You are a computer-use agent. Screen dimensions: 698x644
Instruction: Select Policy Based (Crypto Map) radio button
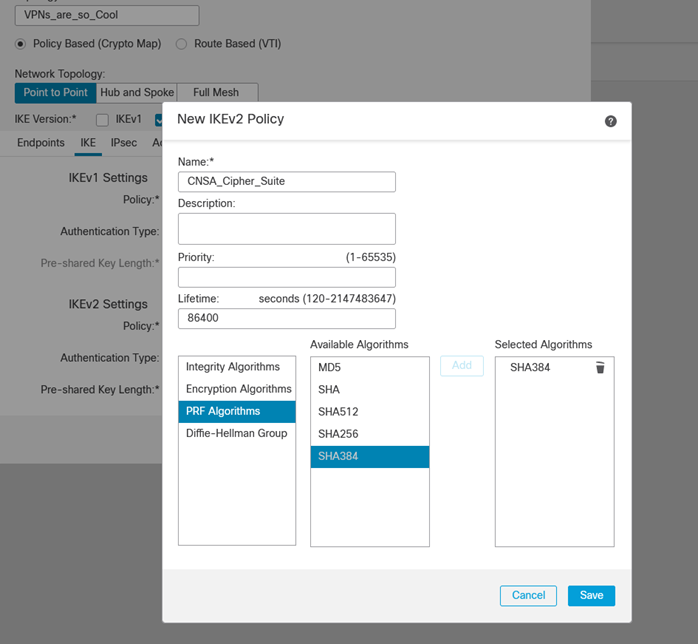tap(20, 44)
